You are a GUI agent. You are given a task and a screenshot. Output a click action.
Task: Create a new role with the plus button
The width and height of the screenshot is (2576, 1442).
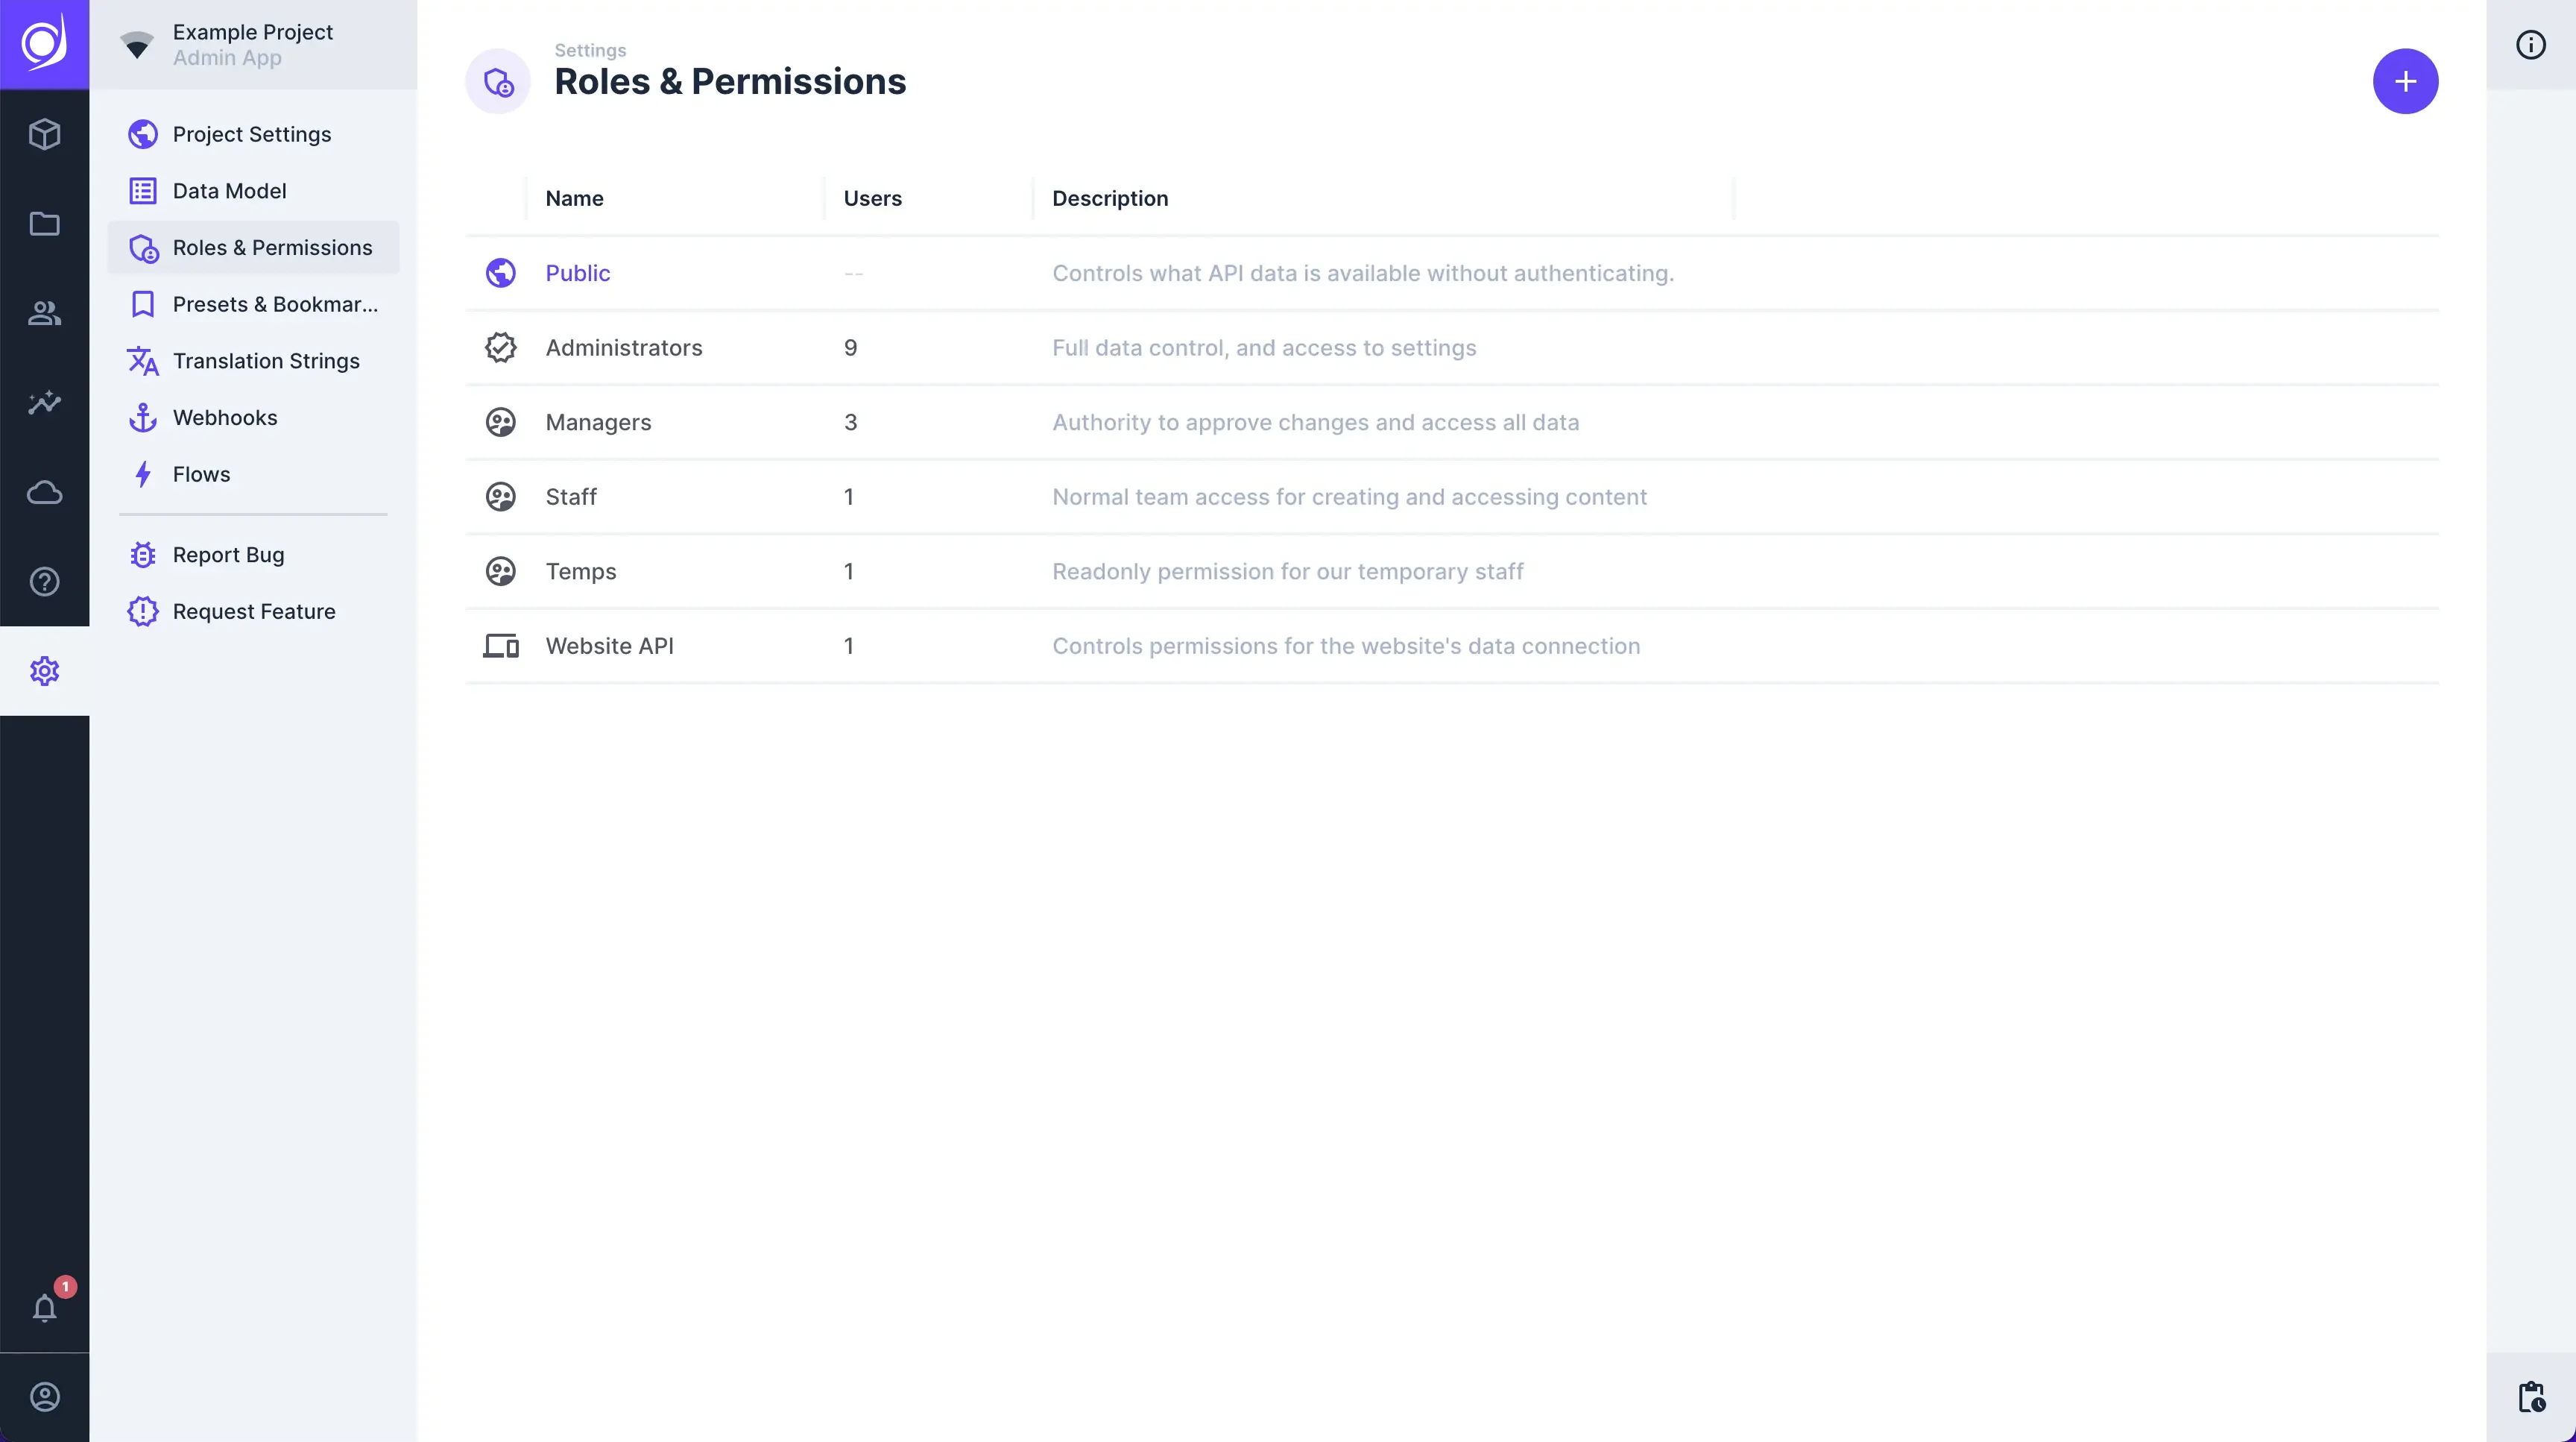pos(2406,81)
